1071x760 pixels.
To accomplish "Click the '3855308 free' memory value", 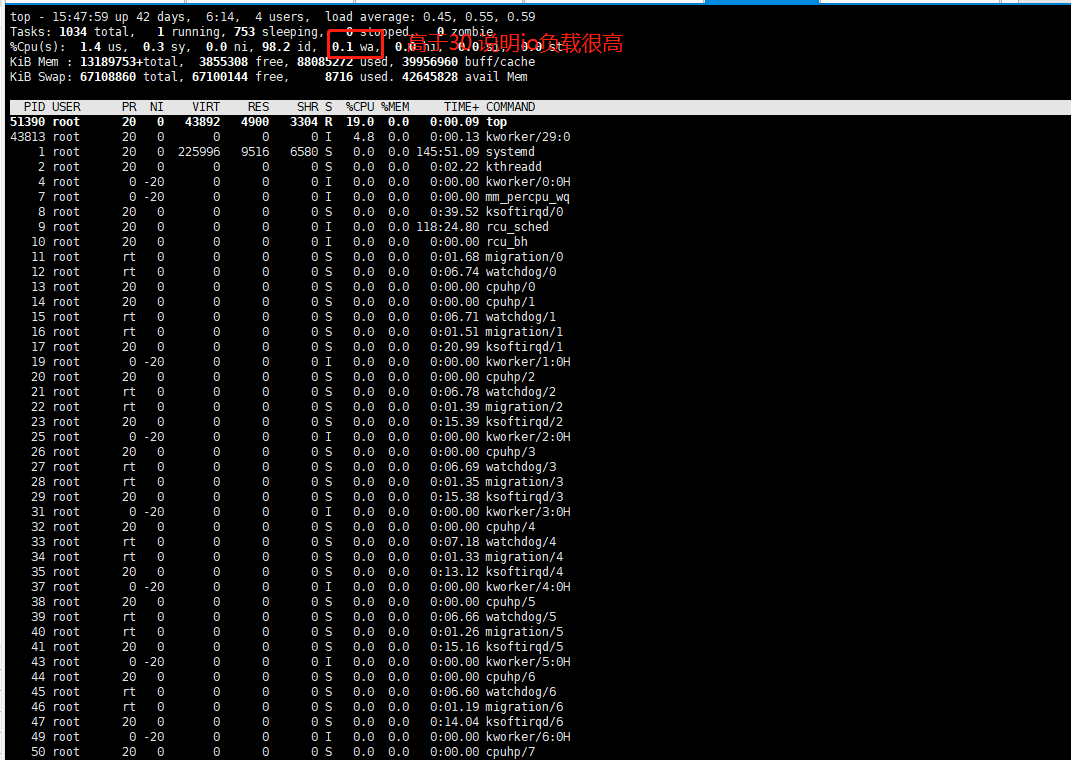I will point(241,62).
